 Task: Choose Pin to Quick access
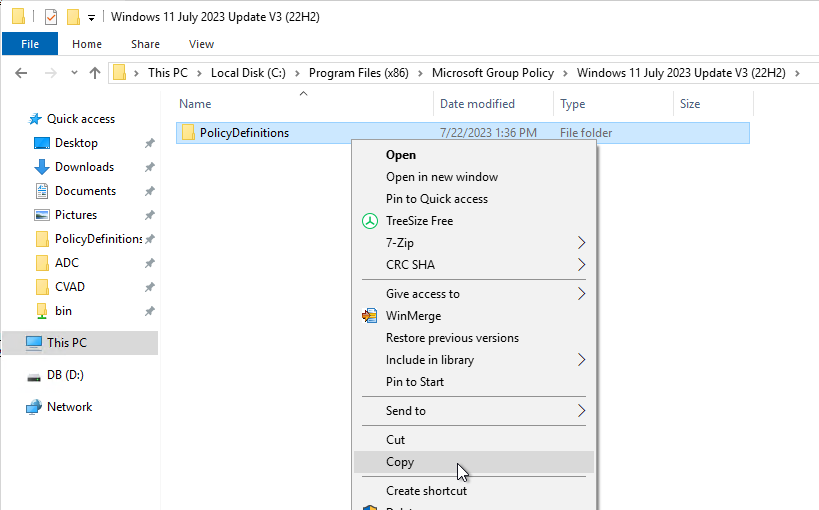pyautogui.click(x=474, y=199)
